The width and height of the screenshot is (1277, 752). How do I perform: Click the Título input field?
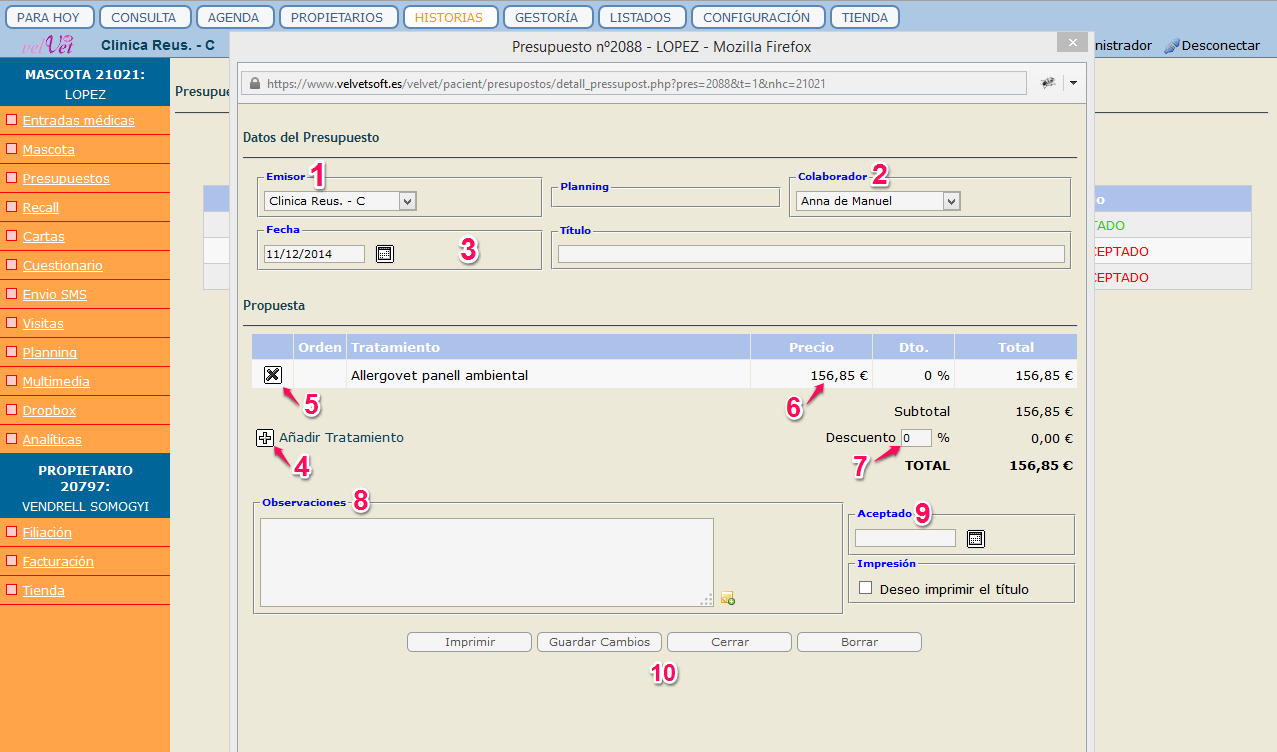(x=811, y=254)
